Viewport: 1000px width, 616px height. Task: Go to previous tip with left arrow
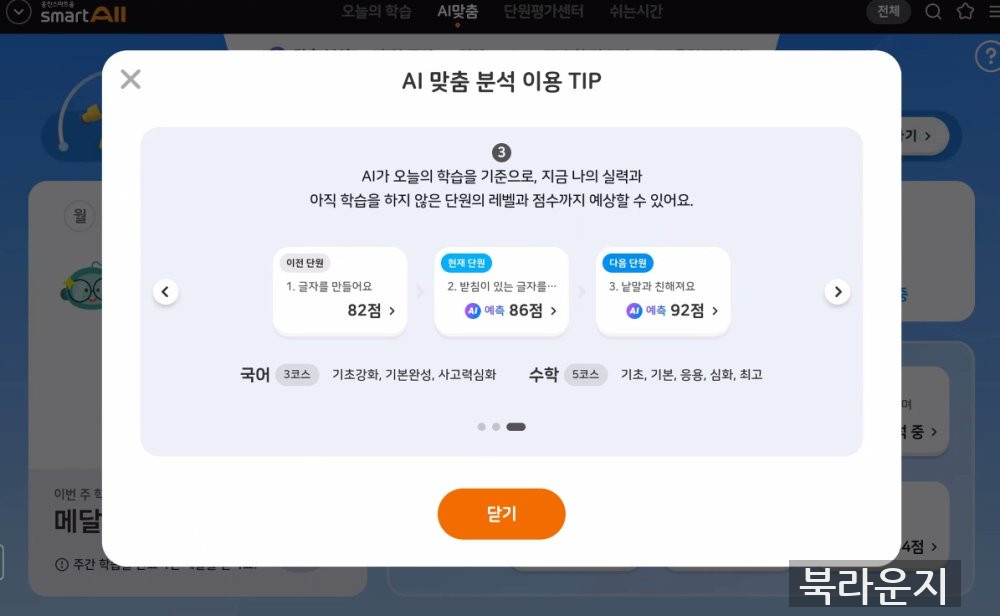[x=165, y=292]
